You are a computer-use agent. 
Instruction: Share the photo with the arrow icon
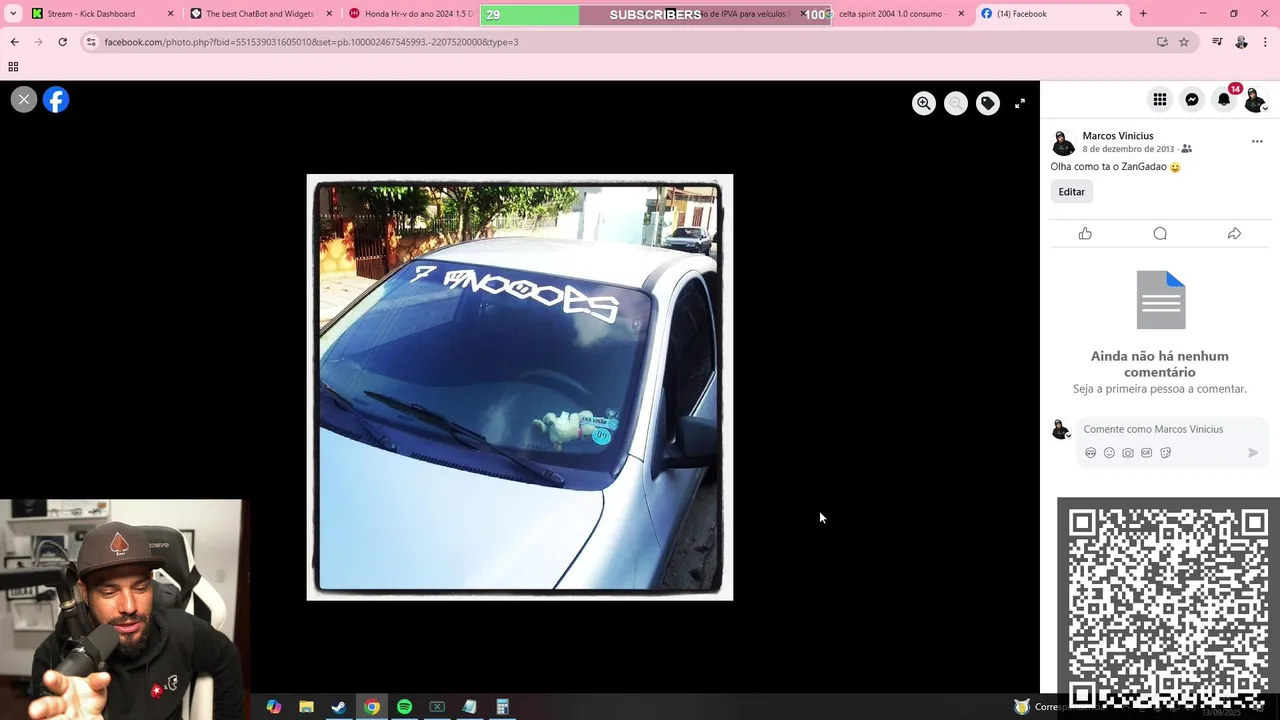(x=1234, y=233)
